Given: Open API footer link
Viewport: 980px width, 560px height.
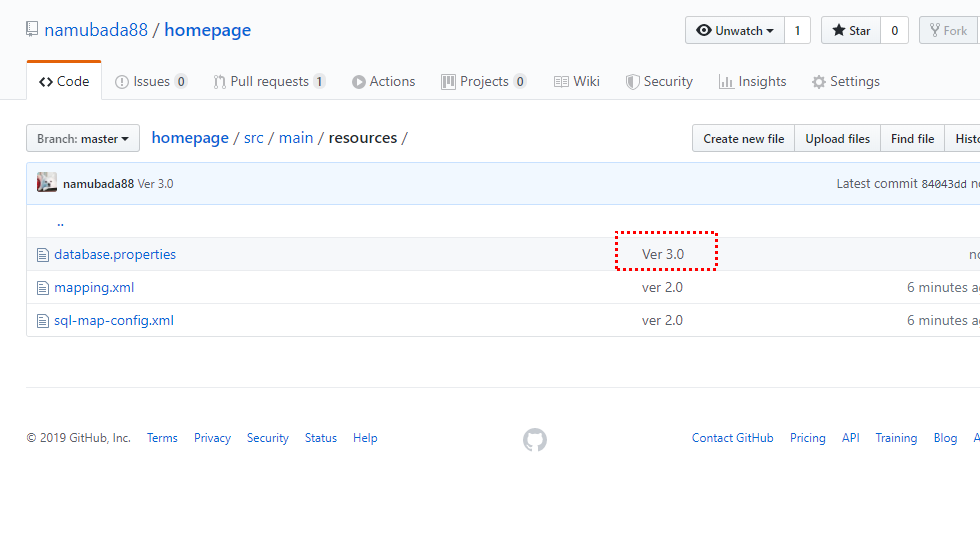Looking at the screenshot, I should 851,438.
